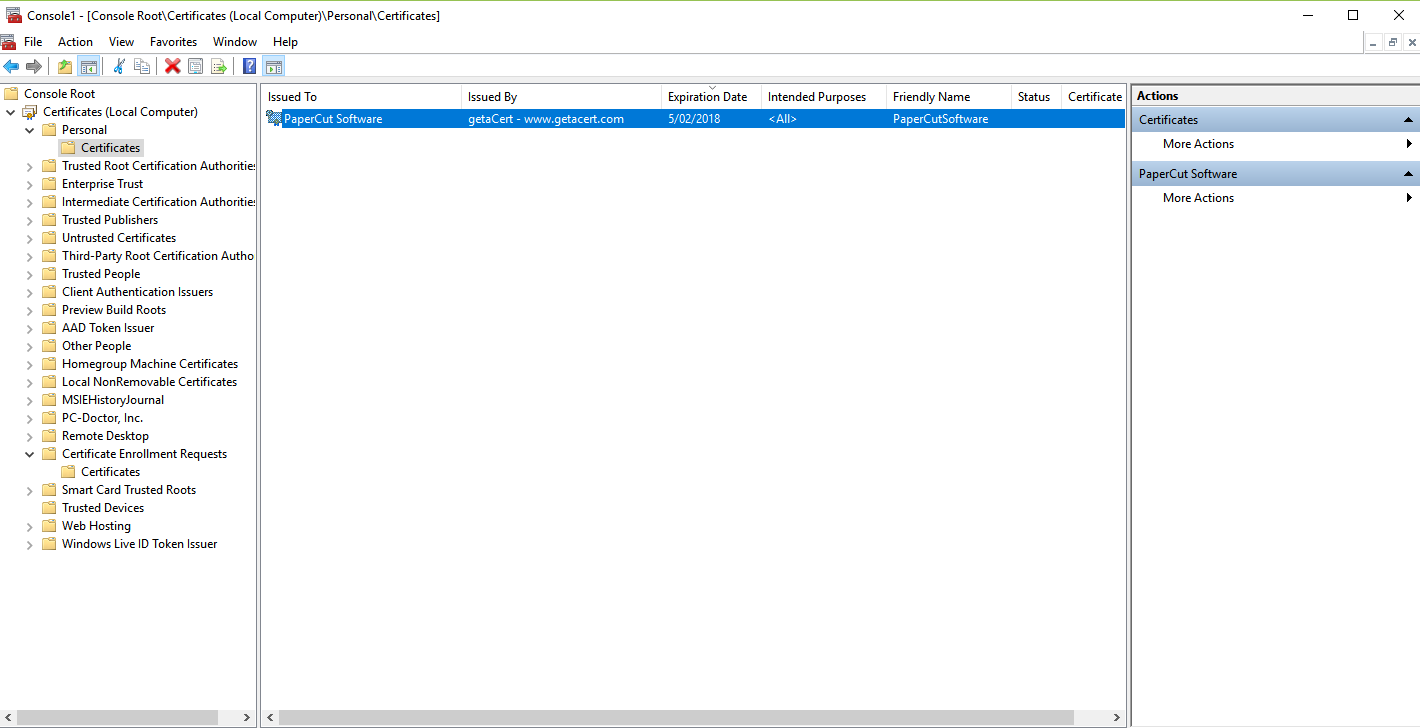Open the Window menu
This screenshot has height=728, width=1420.
point(235,42)
